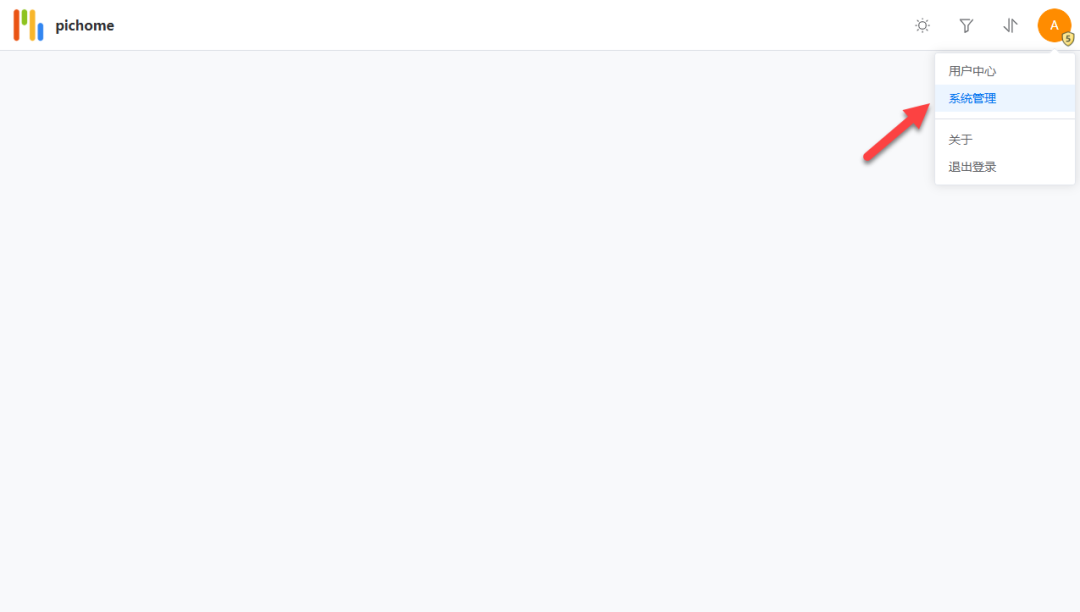Open the funnel filter icon

coord(966,25)
